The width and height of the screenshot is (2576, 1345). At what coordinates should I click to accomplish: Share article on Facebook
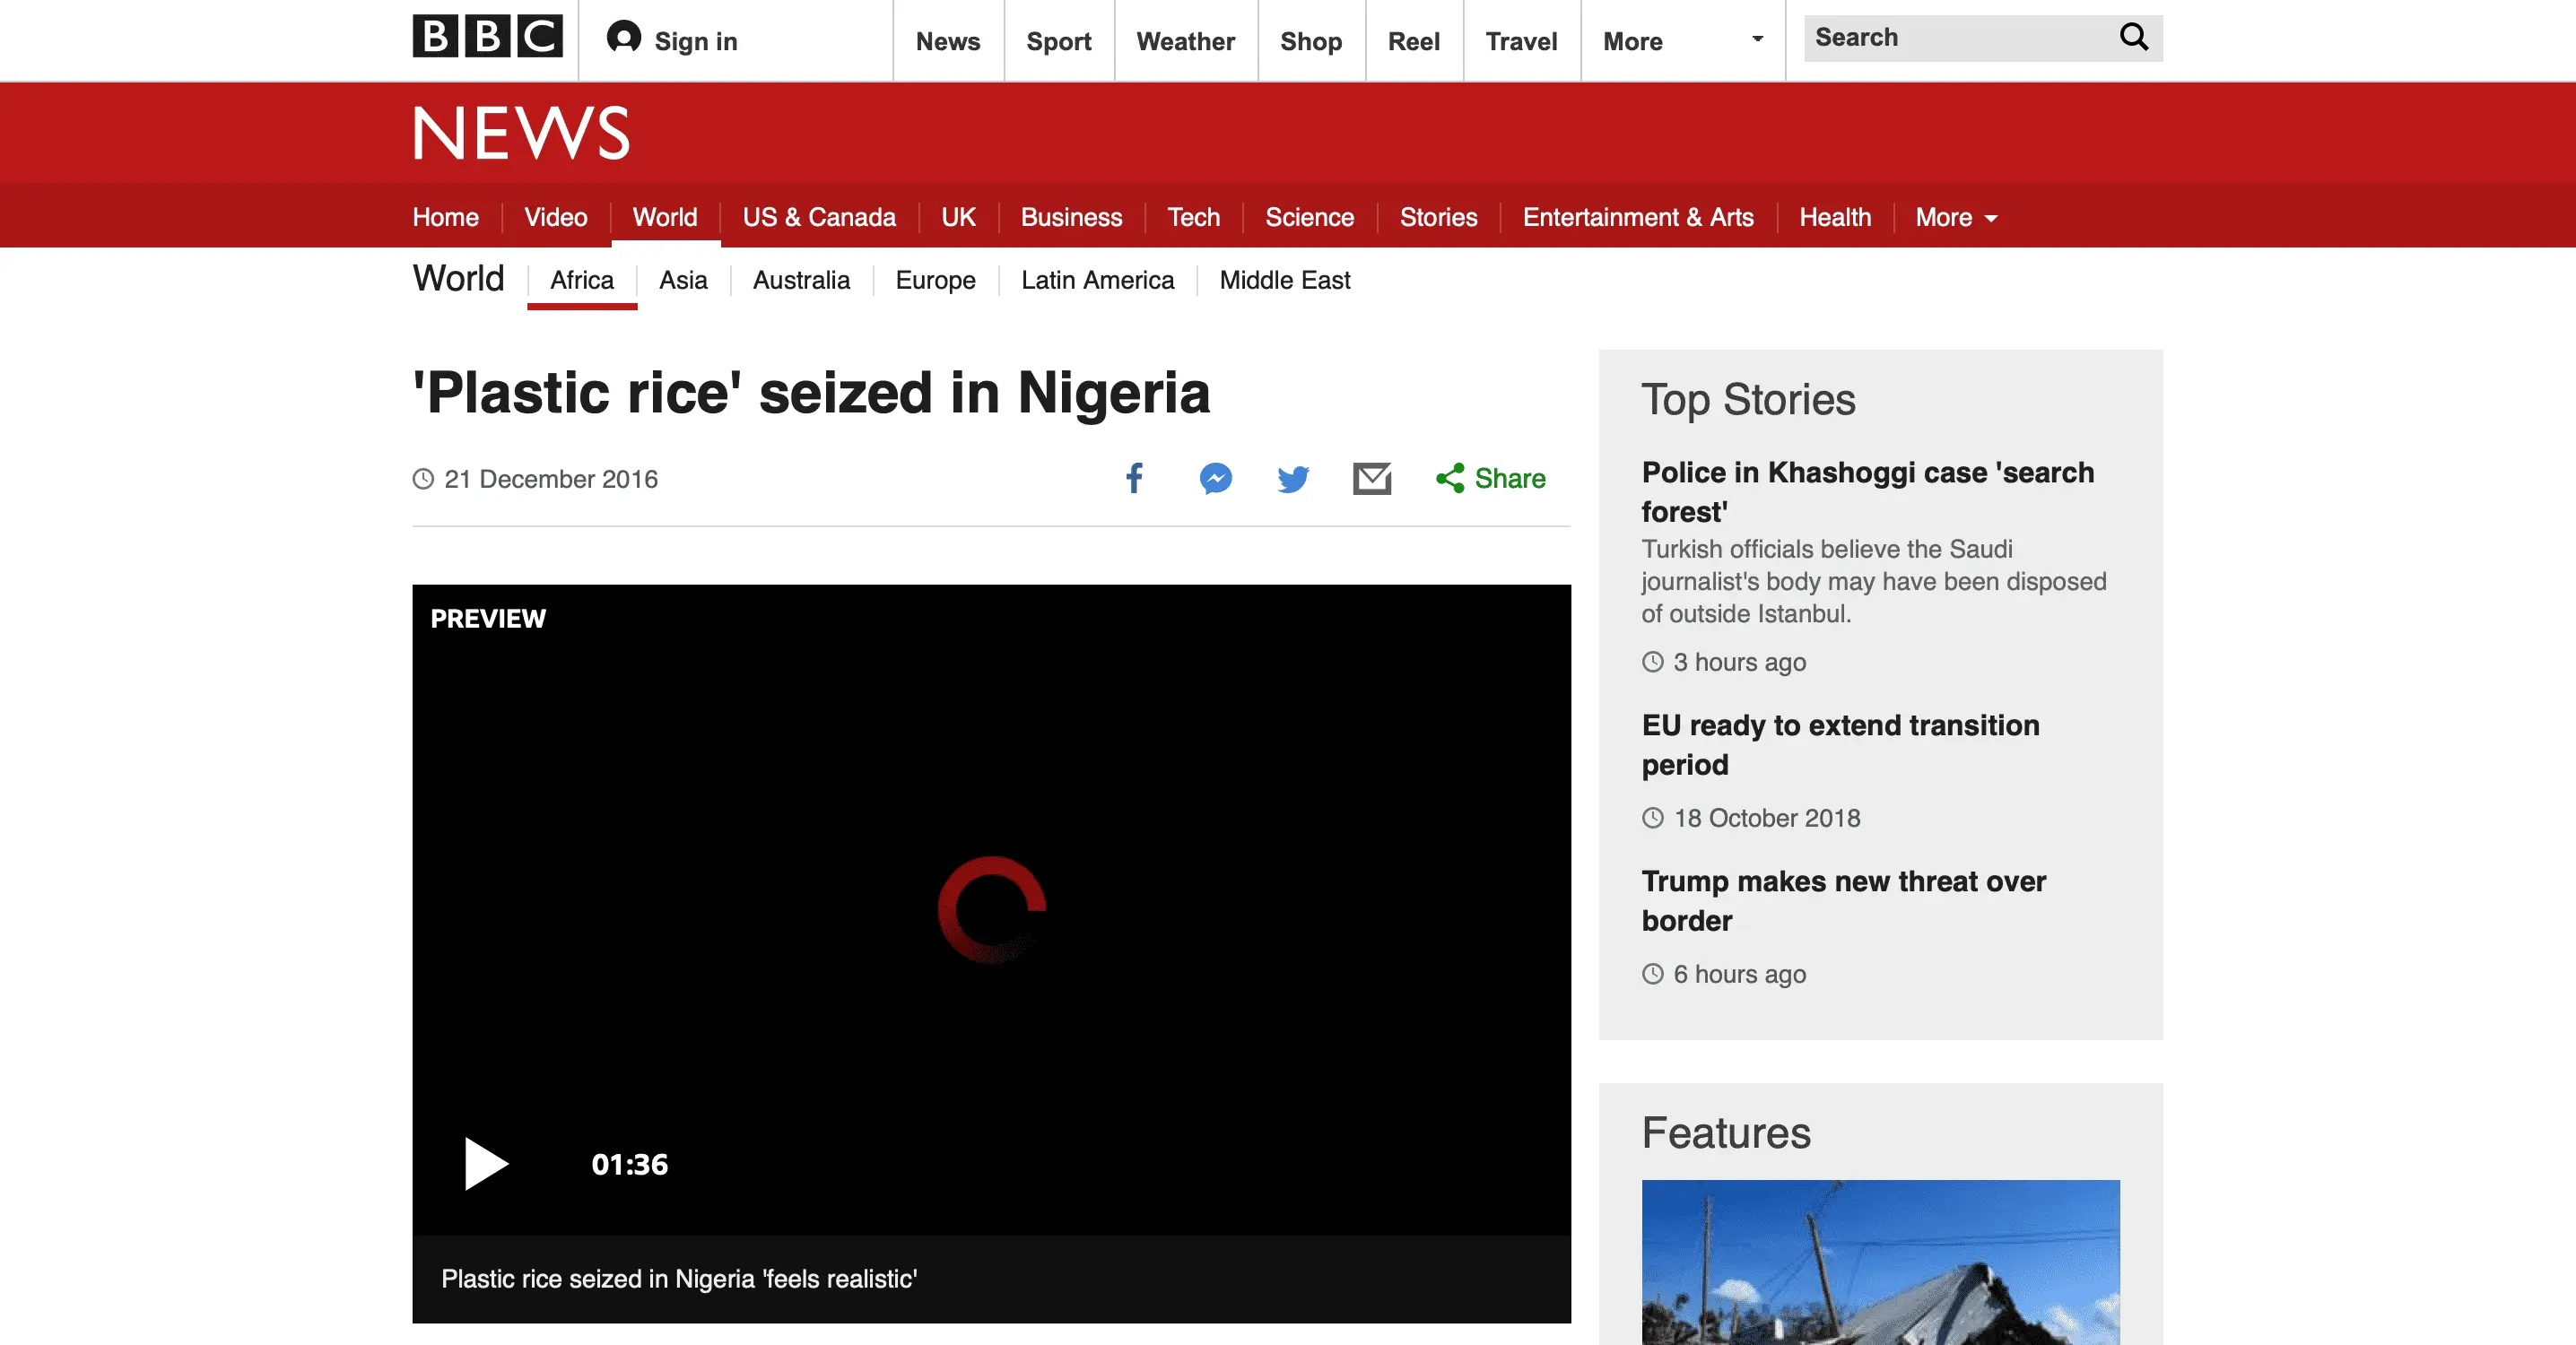pyautogui.click(x=1134, y=478)
